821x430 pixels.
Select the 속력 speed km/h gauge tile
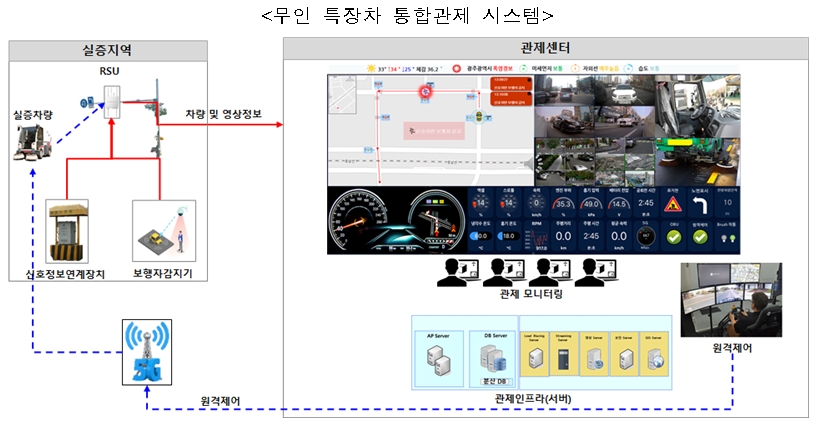tap(536, 203)
